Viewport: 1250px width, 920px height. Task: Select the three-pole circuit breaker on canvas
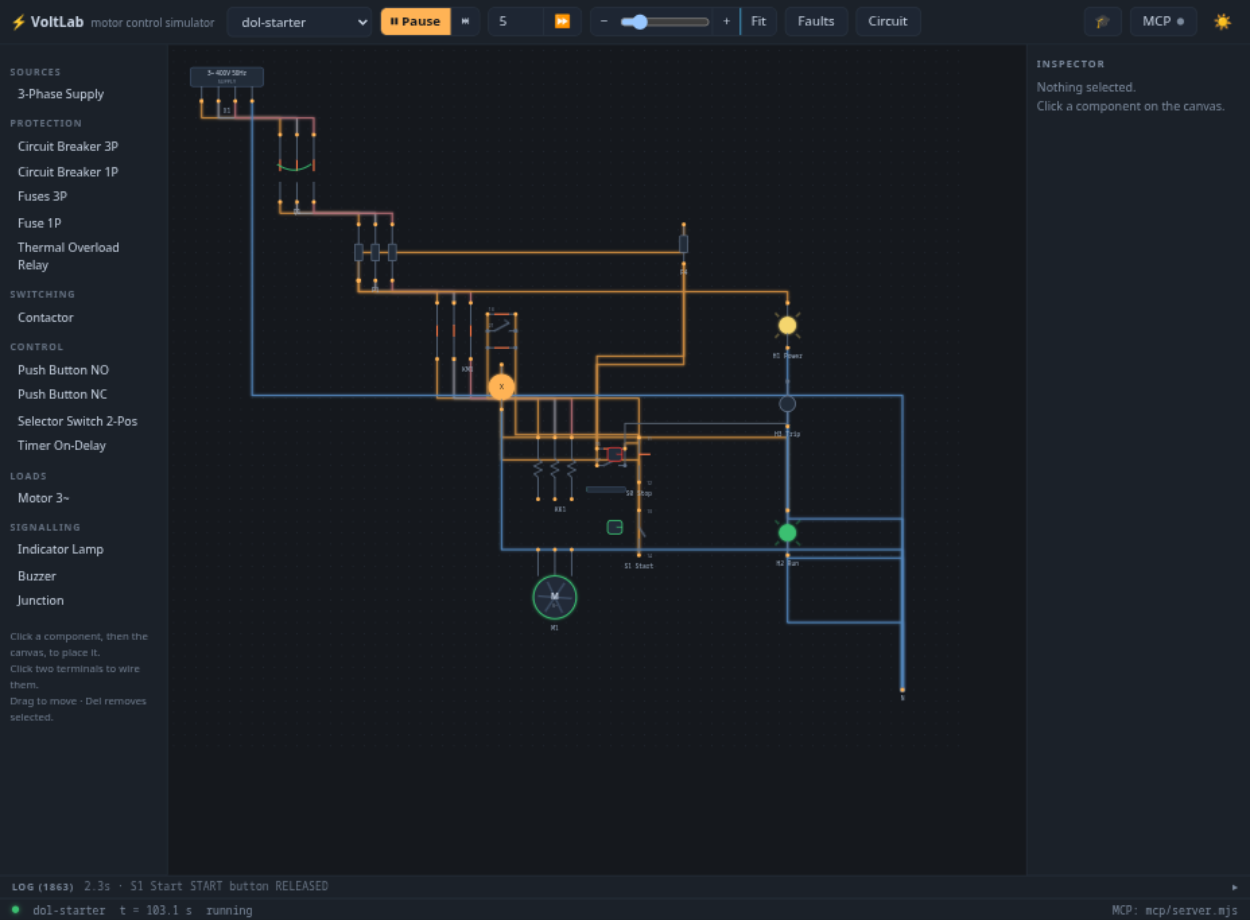tap(296, 167)
